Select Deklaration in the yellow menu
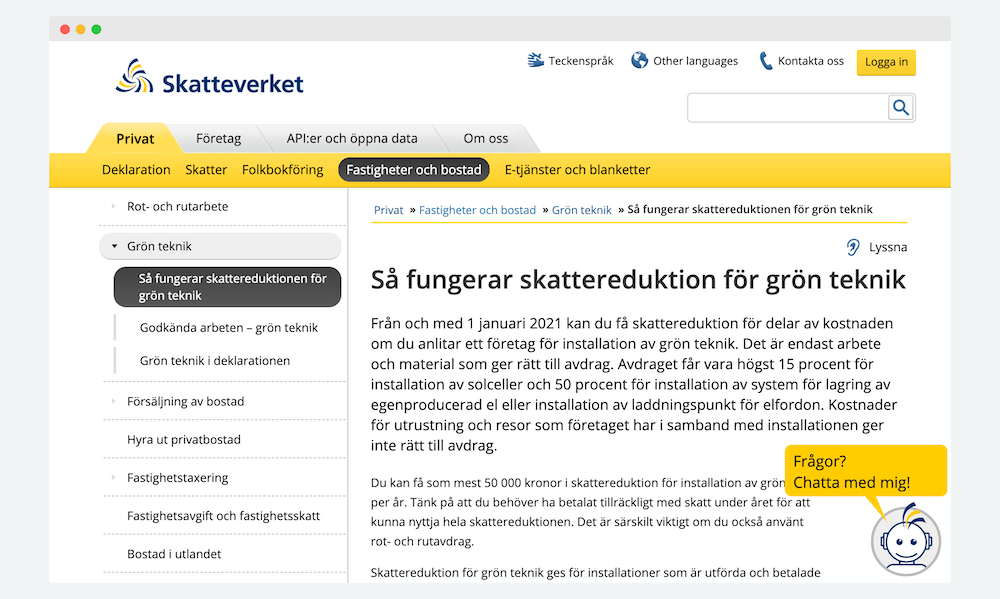The image size is (1000, 599). coord(136,170)
